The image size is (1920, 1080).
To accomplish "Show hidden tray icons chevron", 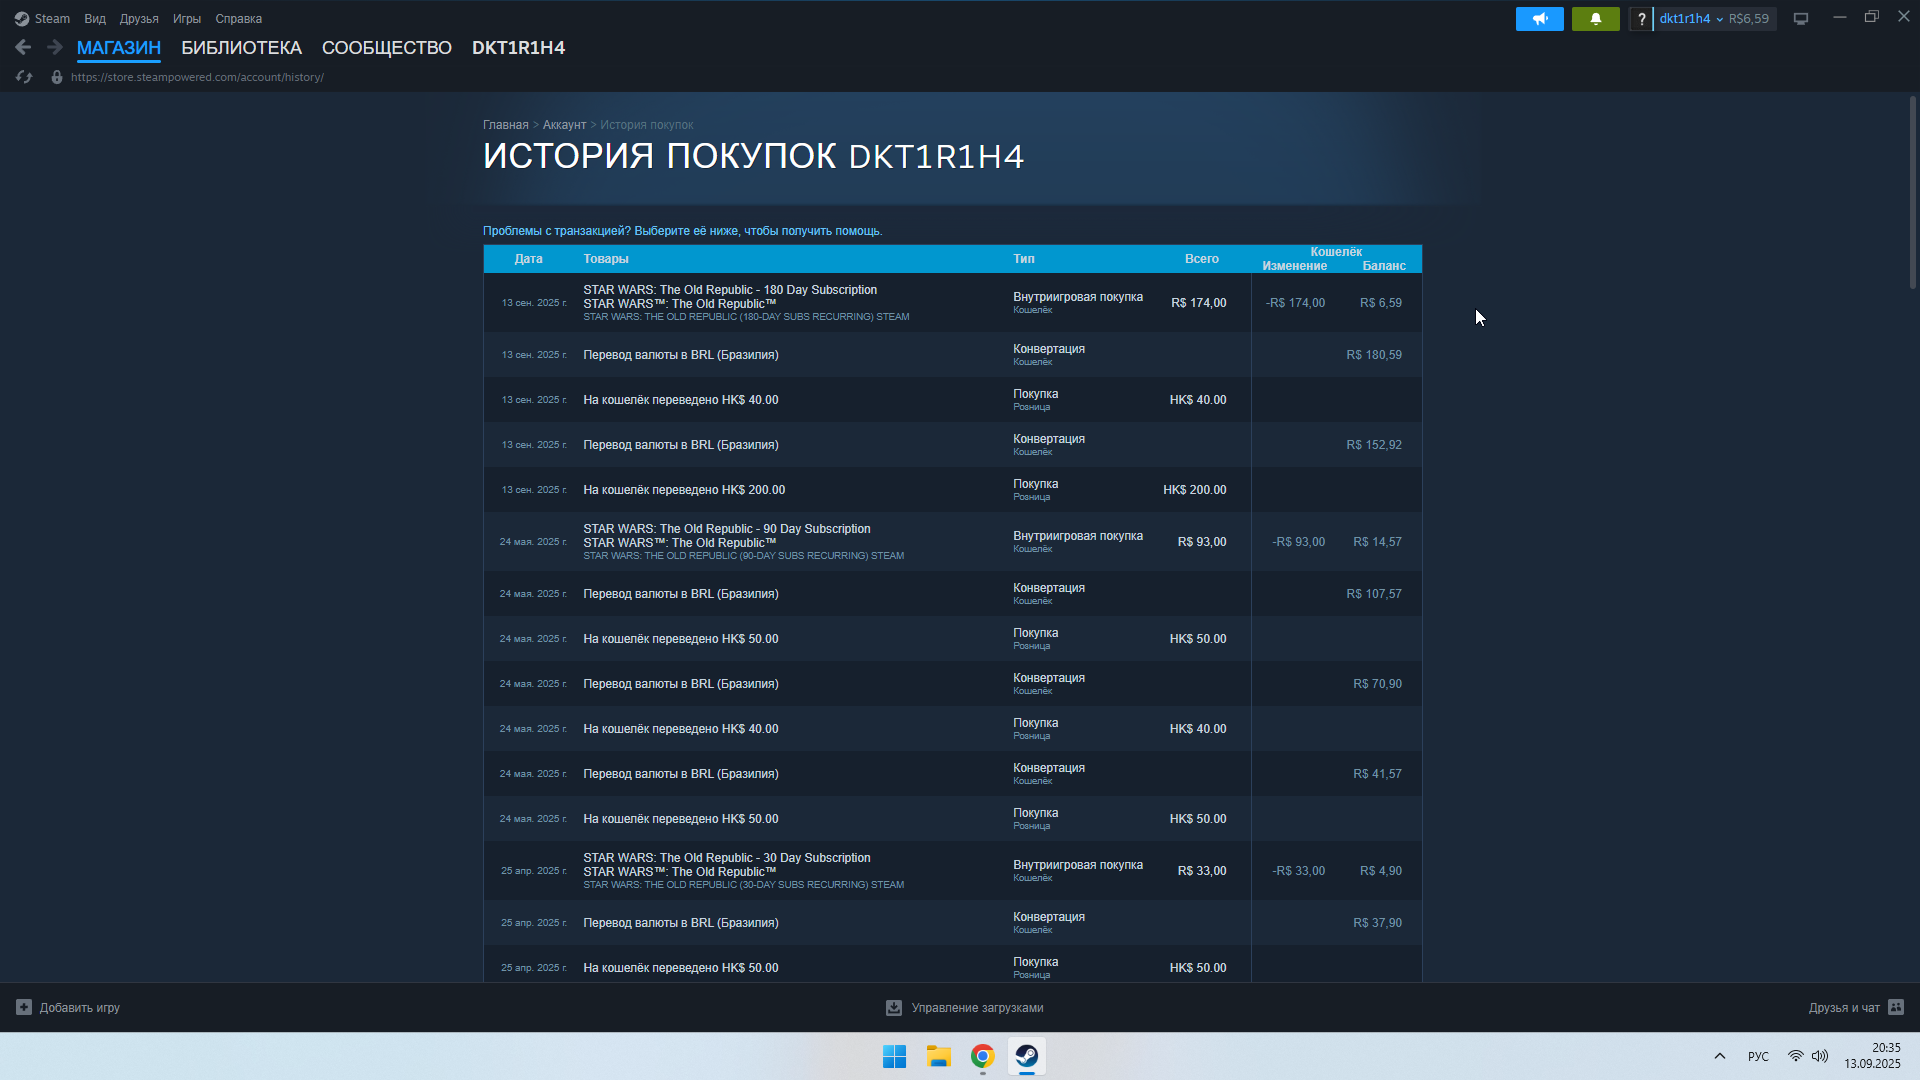I will click(1720, 1056).
